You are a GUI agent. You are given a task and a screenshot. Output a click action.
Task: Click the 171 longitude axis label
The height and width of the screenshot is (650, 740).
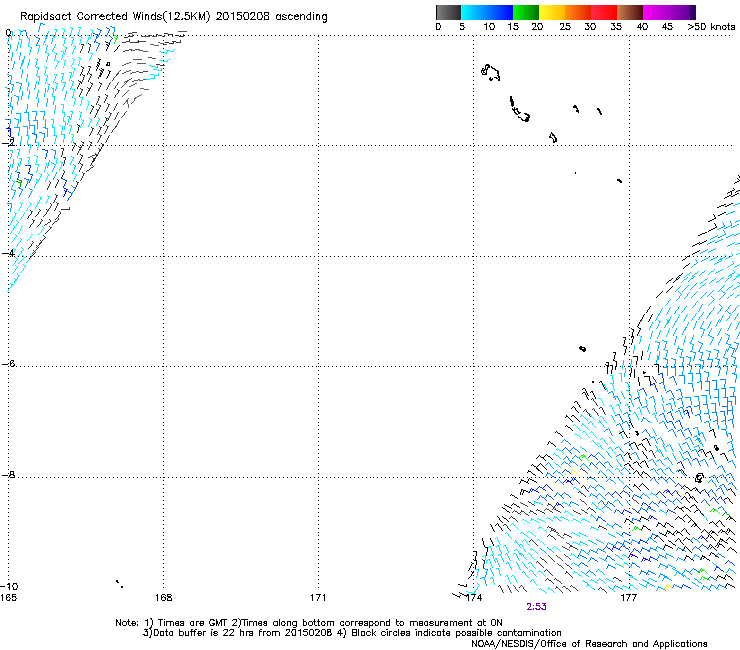click(318, 598)
